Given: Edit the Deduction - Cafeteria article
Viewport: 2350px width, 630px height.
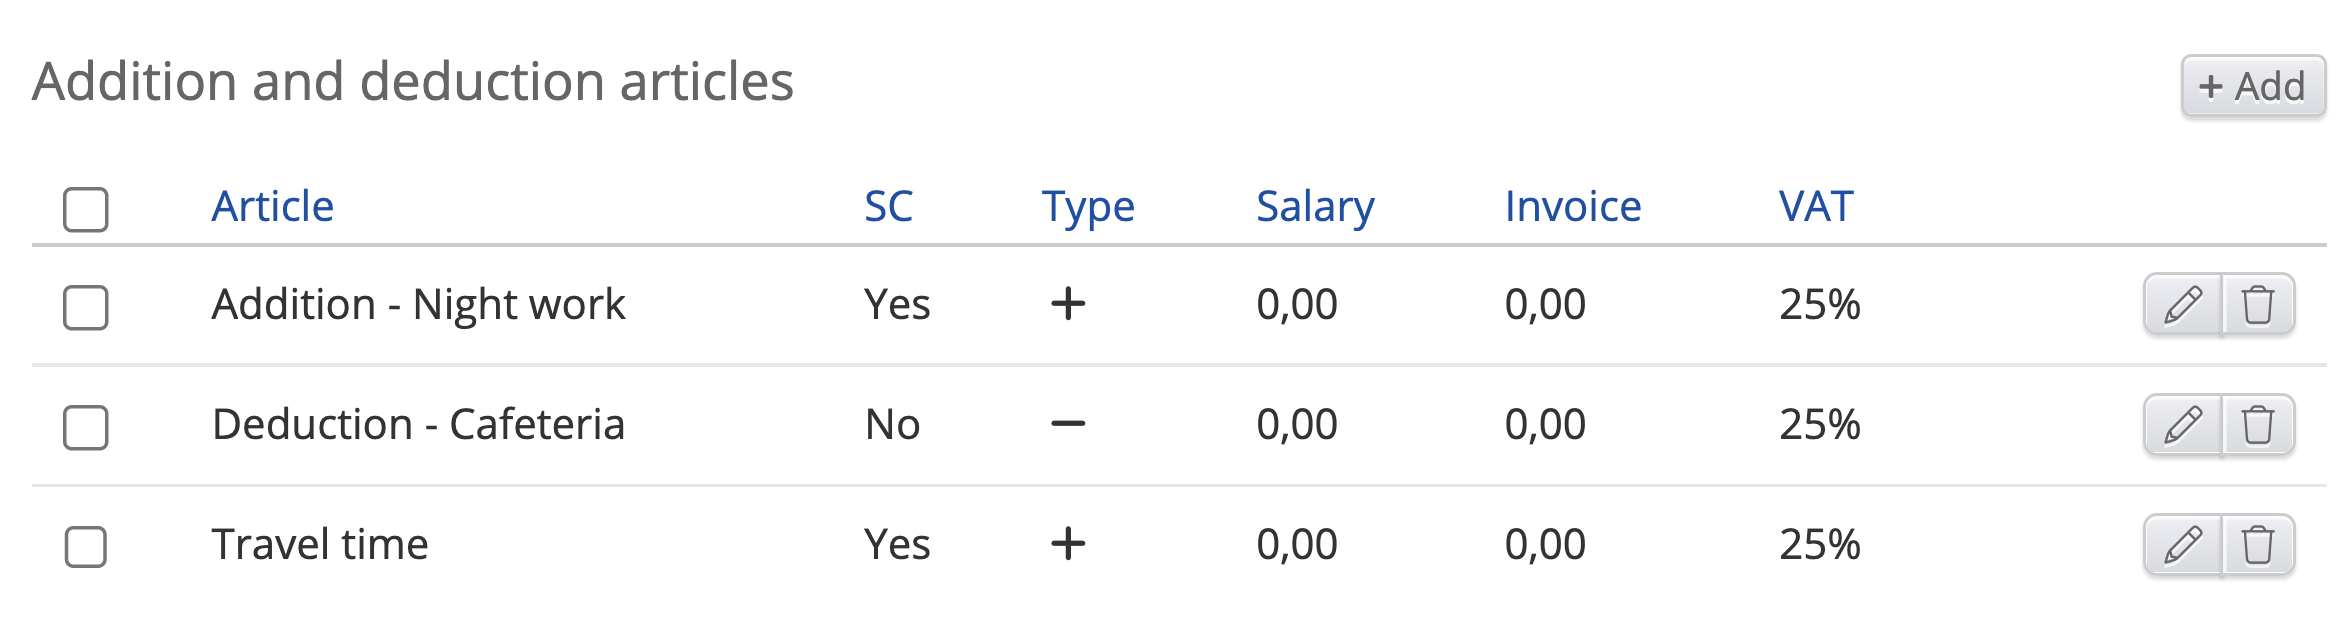Looking at the screenshot, I should (2183, 425).
